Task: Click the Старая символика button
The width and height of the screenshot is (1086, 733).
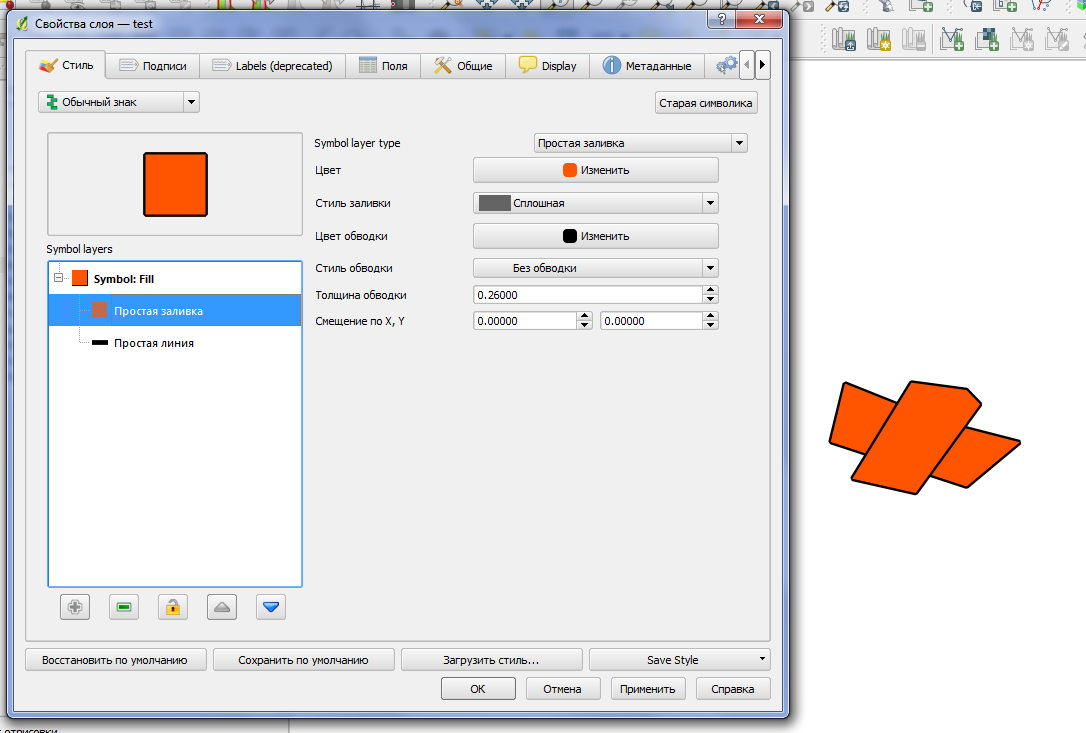Action: click(x=705, y=102)
